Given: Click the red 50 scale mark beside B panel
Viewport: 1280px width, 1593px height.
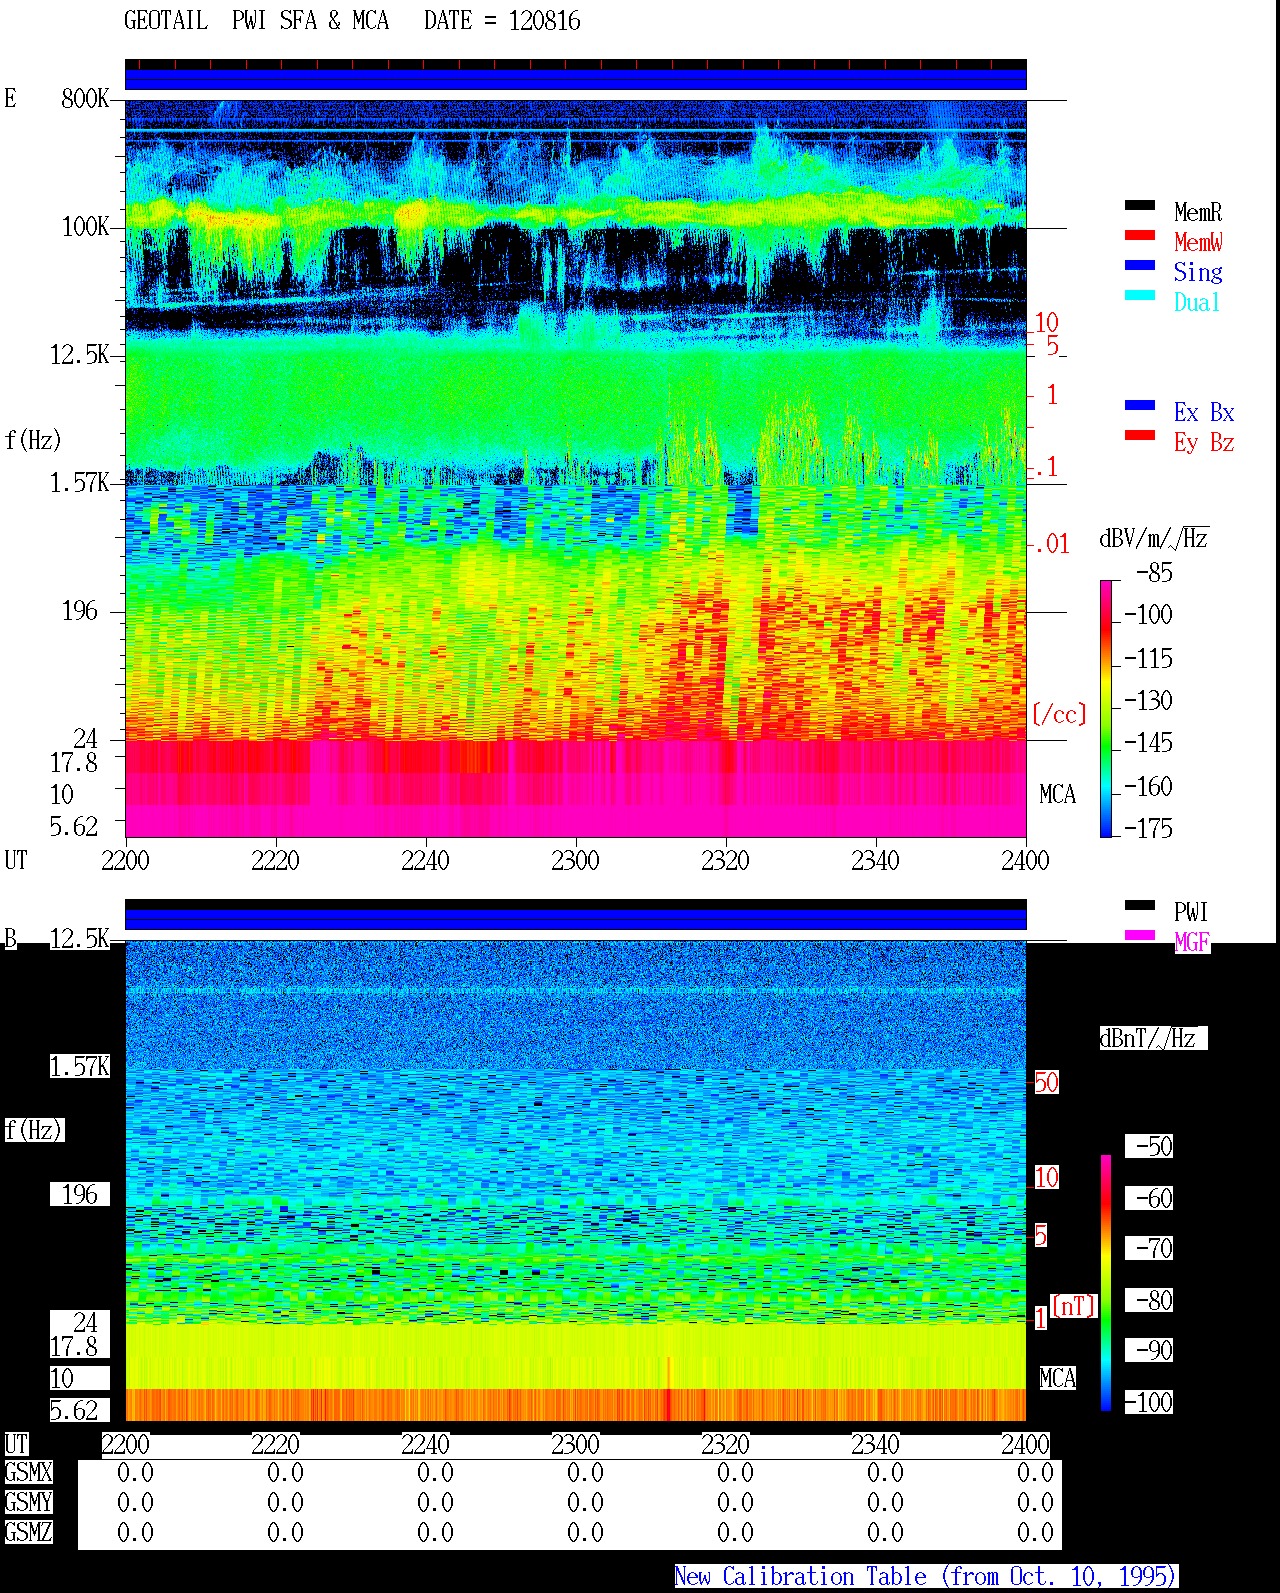Looking at the screenshot, I should [1046, 1082].
